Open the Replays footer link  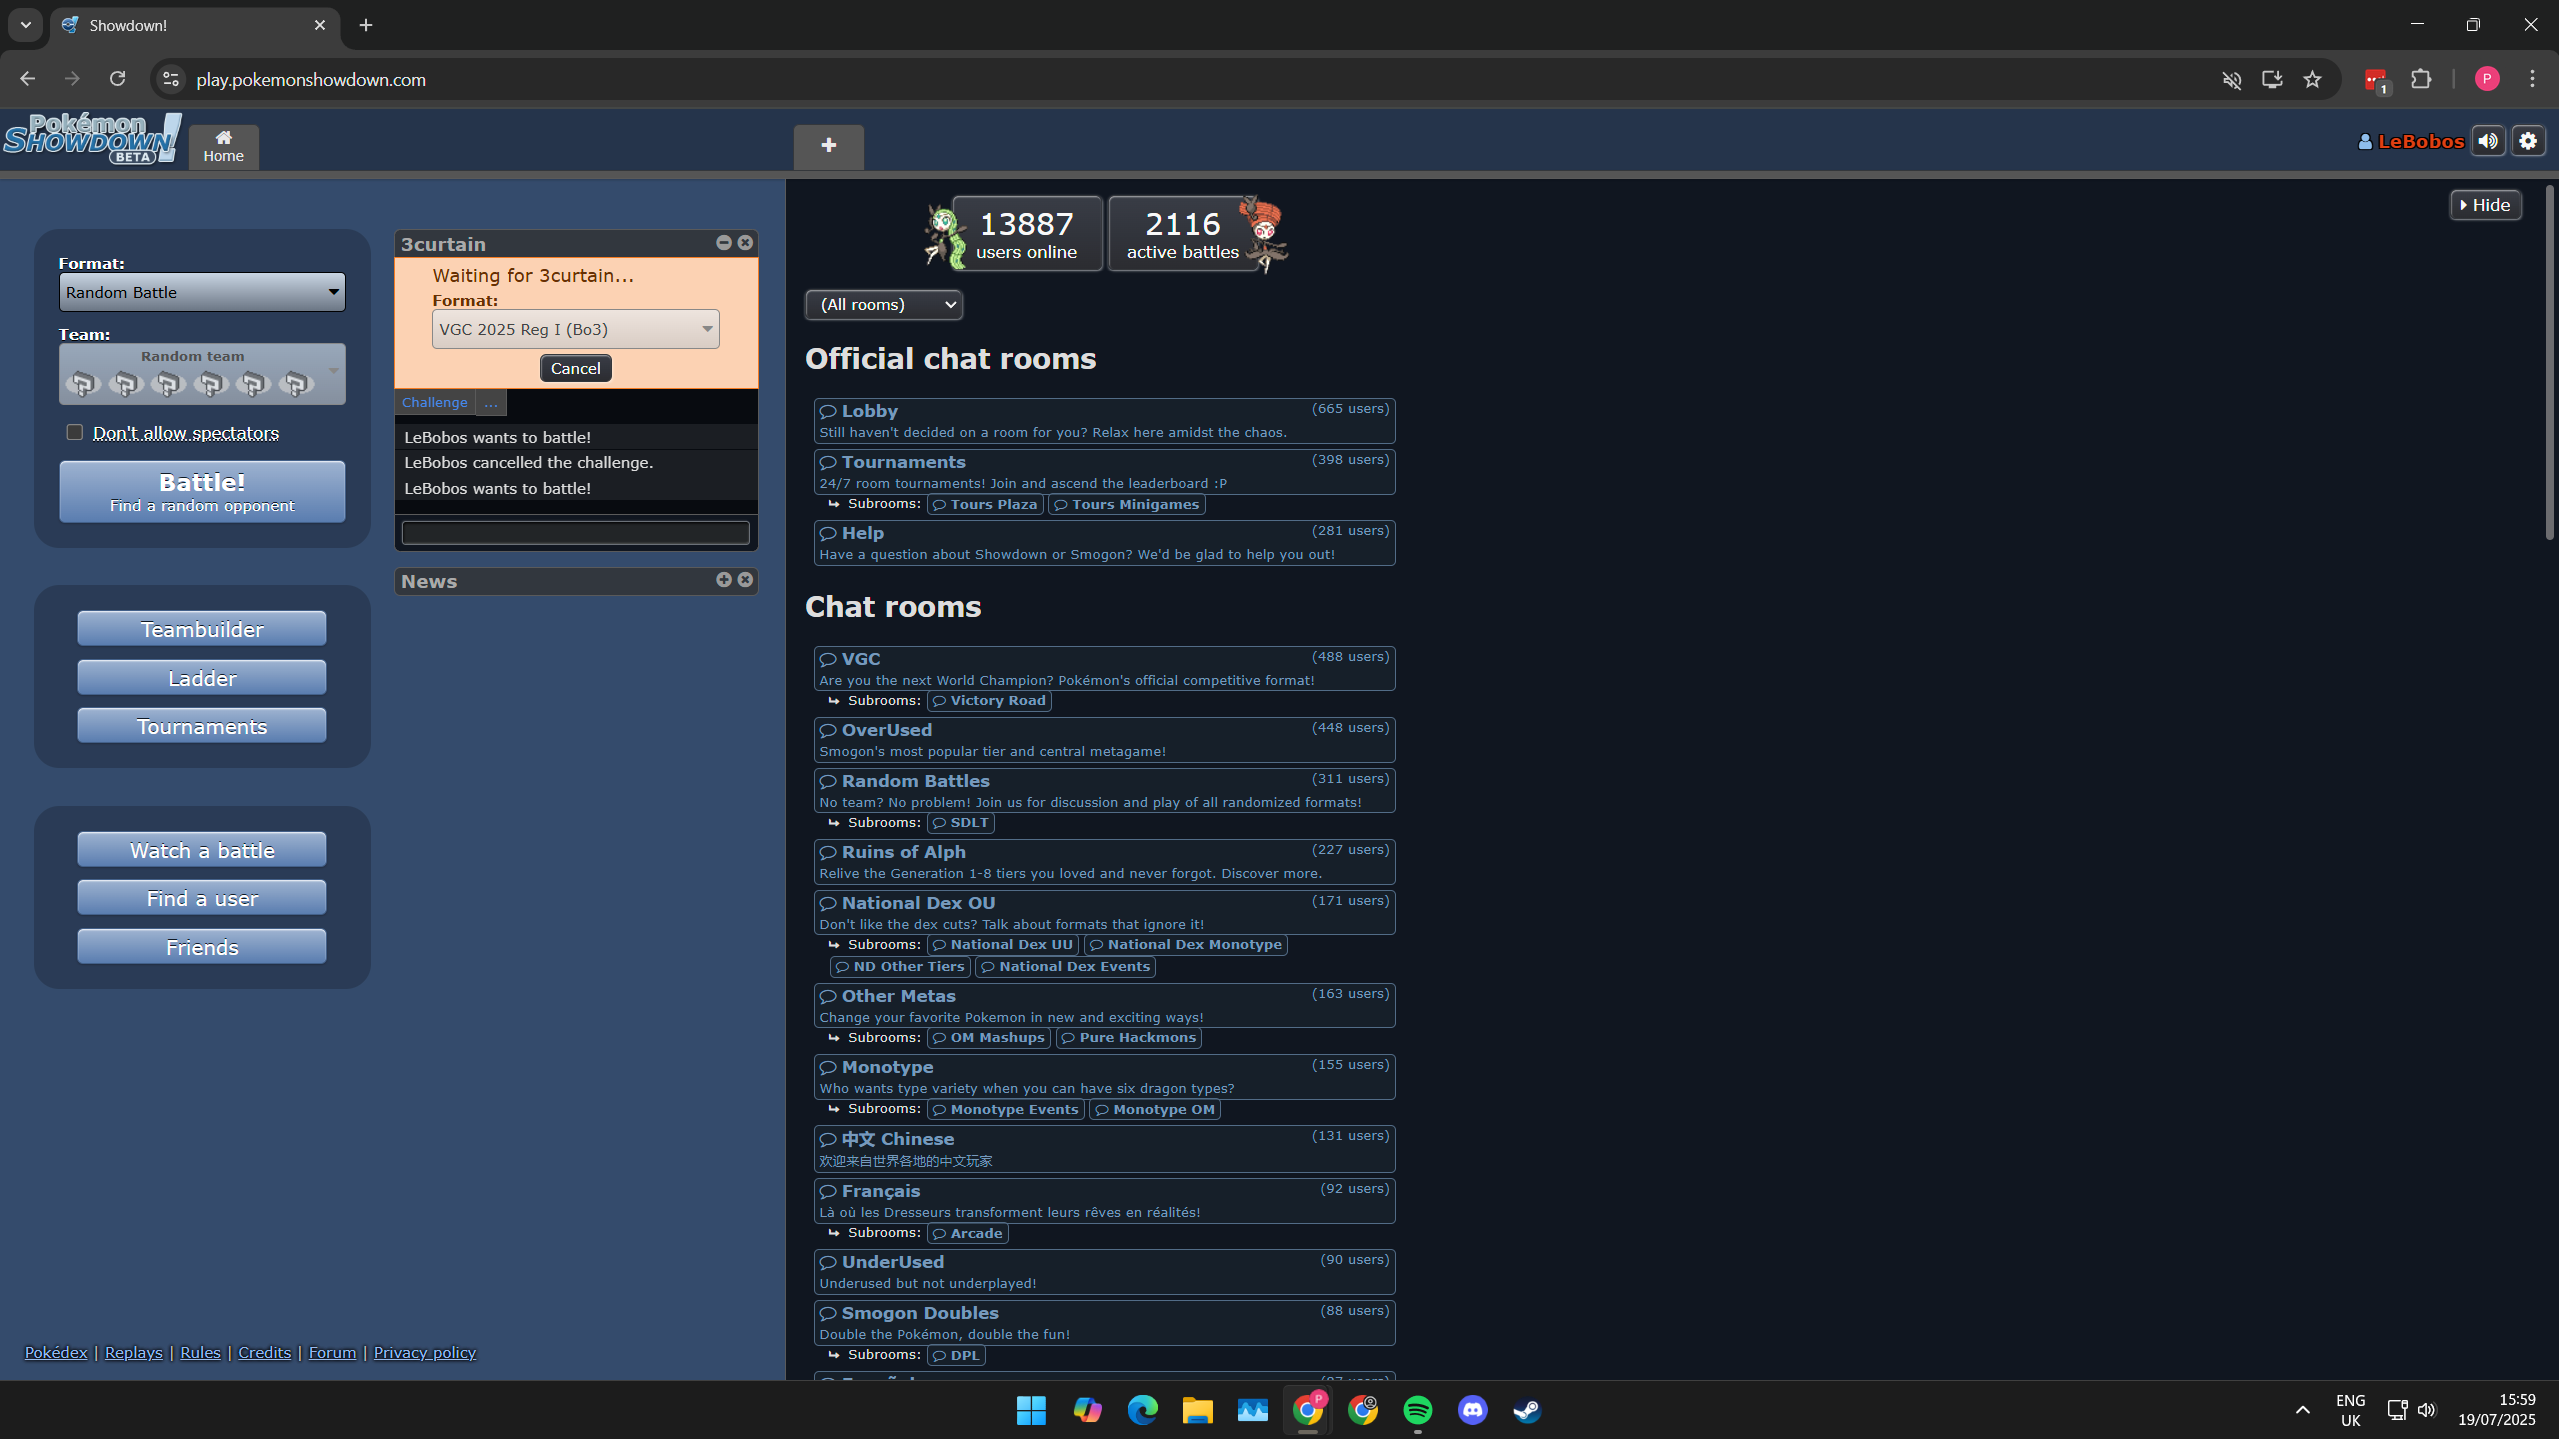click(x=133, y=1353)
